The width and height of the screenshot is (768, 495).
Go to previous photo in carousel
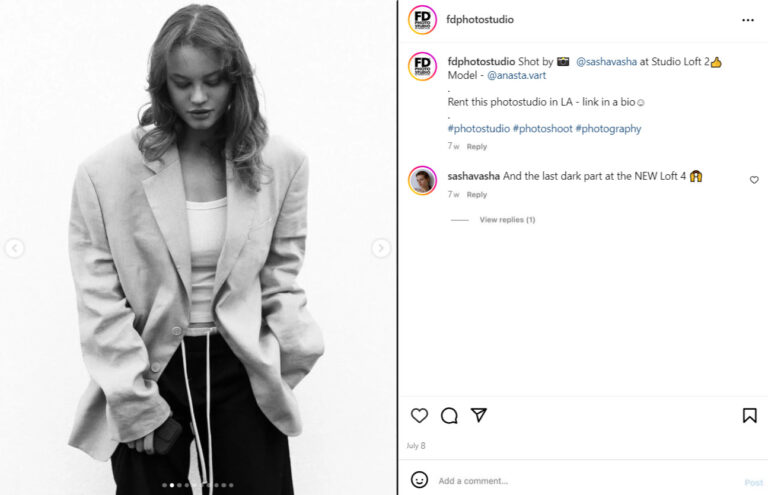click(x=14, y=248)
